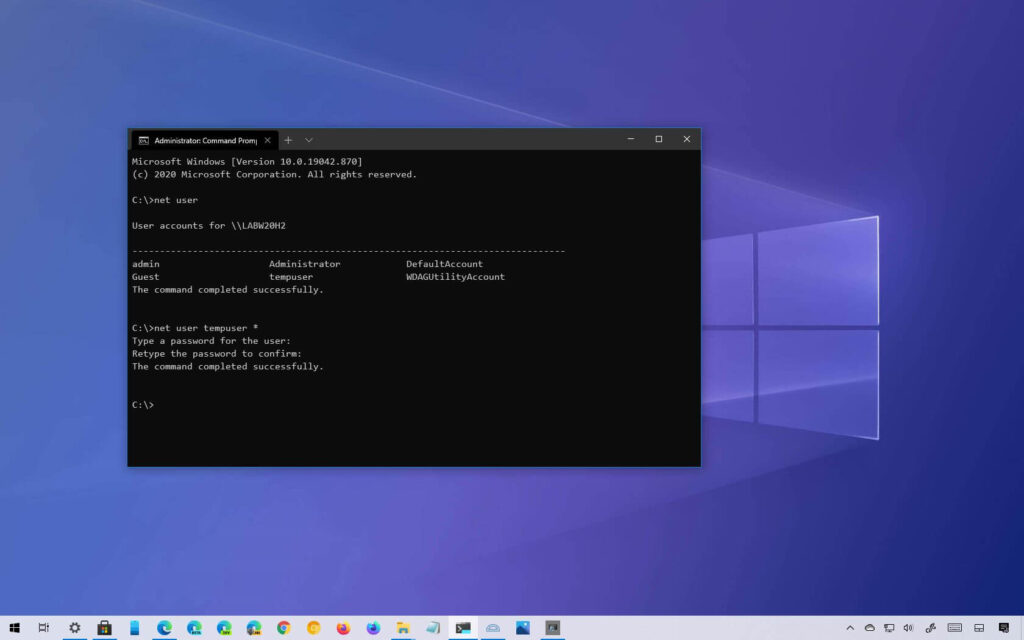Click the 'DefaultAccount' entry
The width and height of the screenshot is (1024, 640).
(x=444, y=264)
